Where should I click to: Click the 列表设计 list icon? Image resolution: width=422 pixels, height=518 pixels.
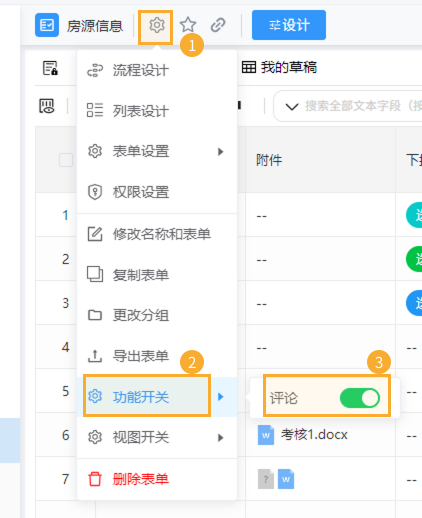click(x=95, y=110)
